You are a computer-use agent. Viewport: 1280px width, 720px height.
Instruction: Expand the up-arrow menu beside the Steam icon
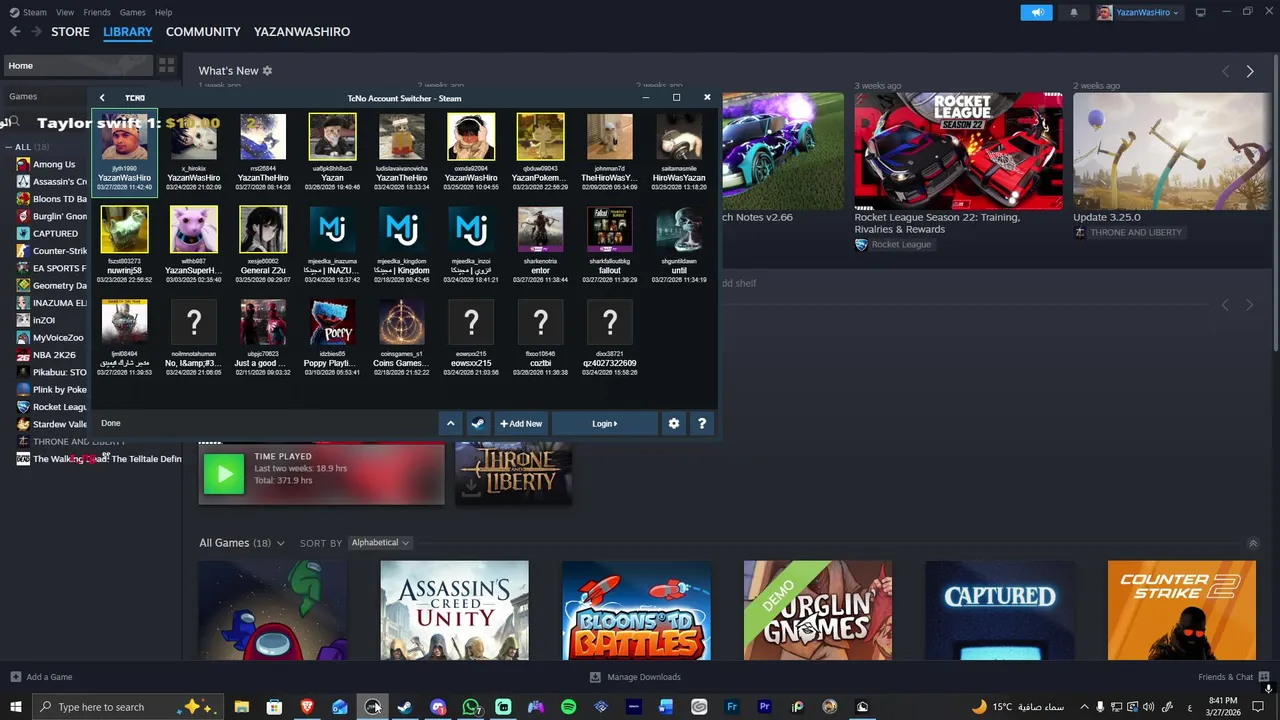pyautogui.click(x=450, y=423)
